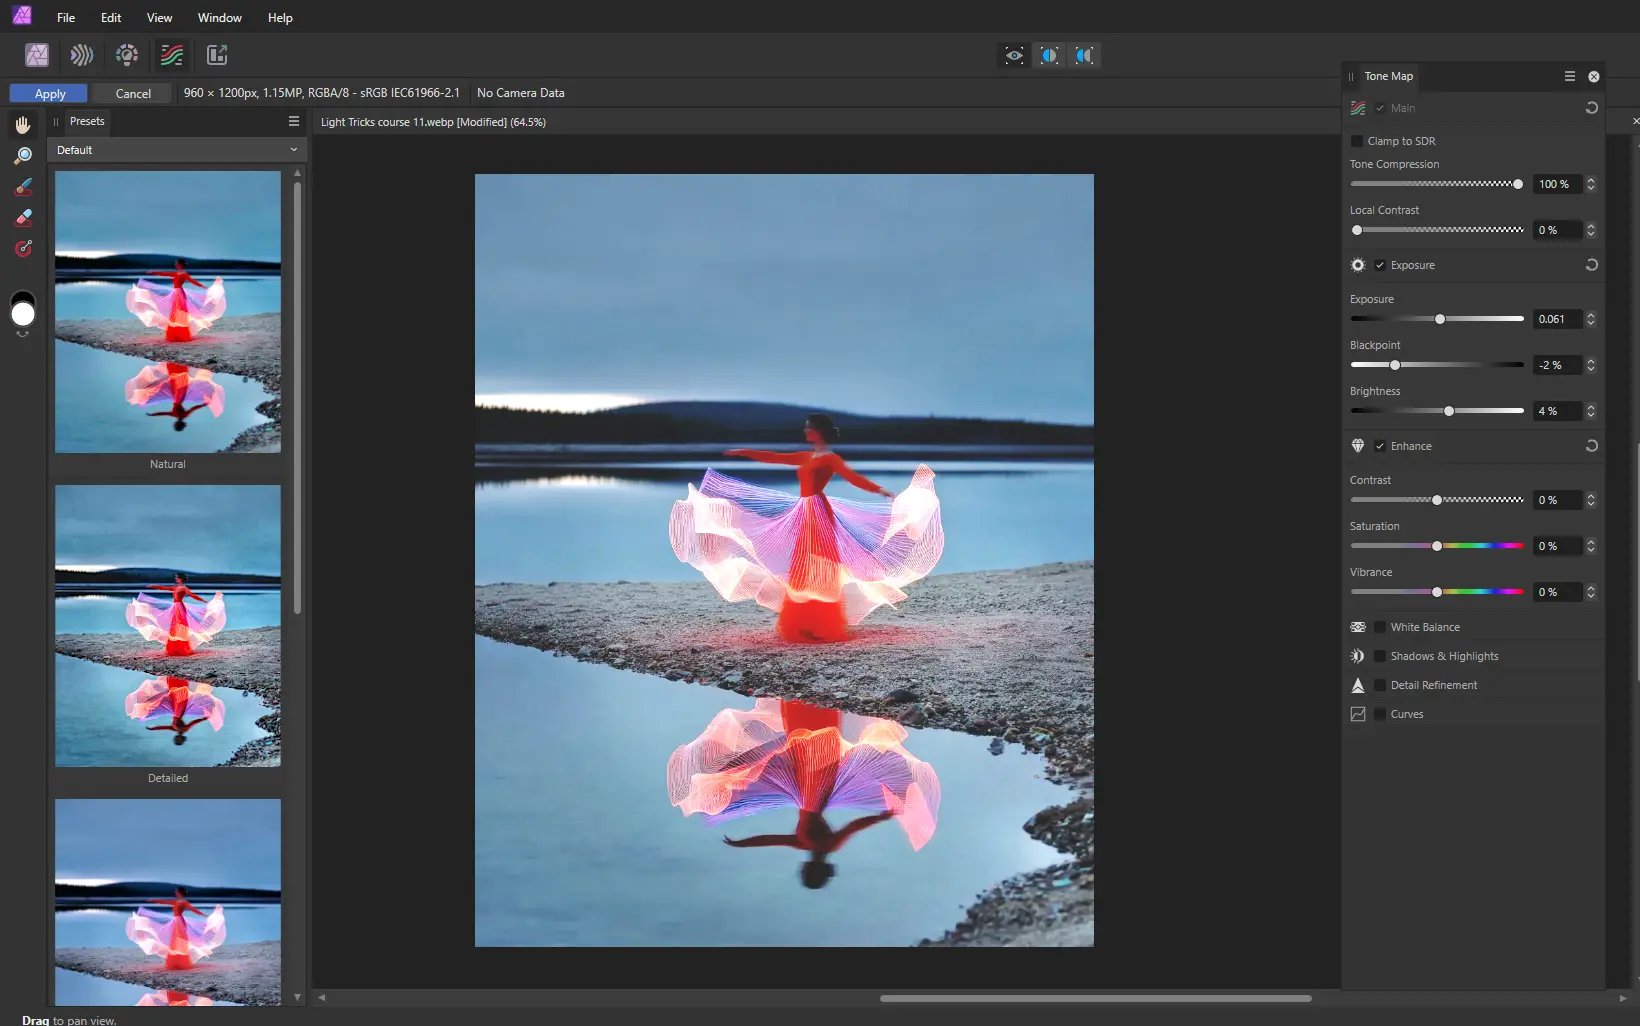Open the Edit menu

(x=111, y=18)
